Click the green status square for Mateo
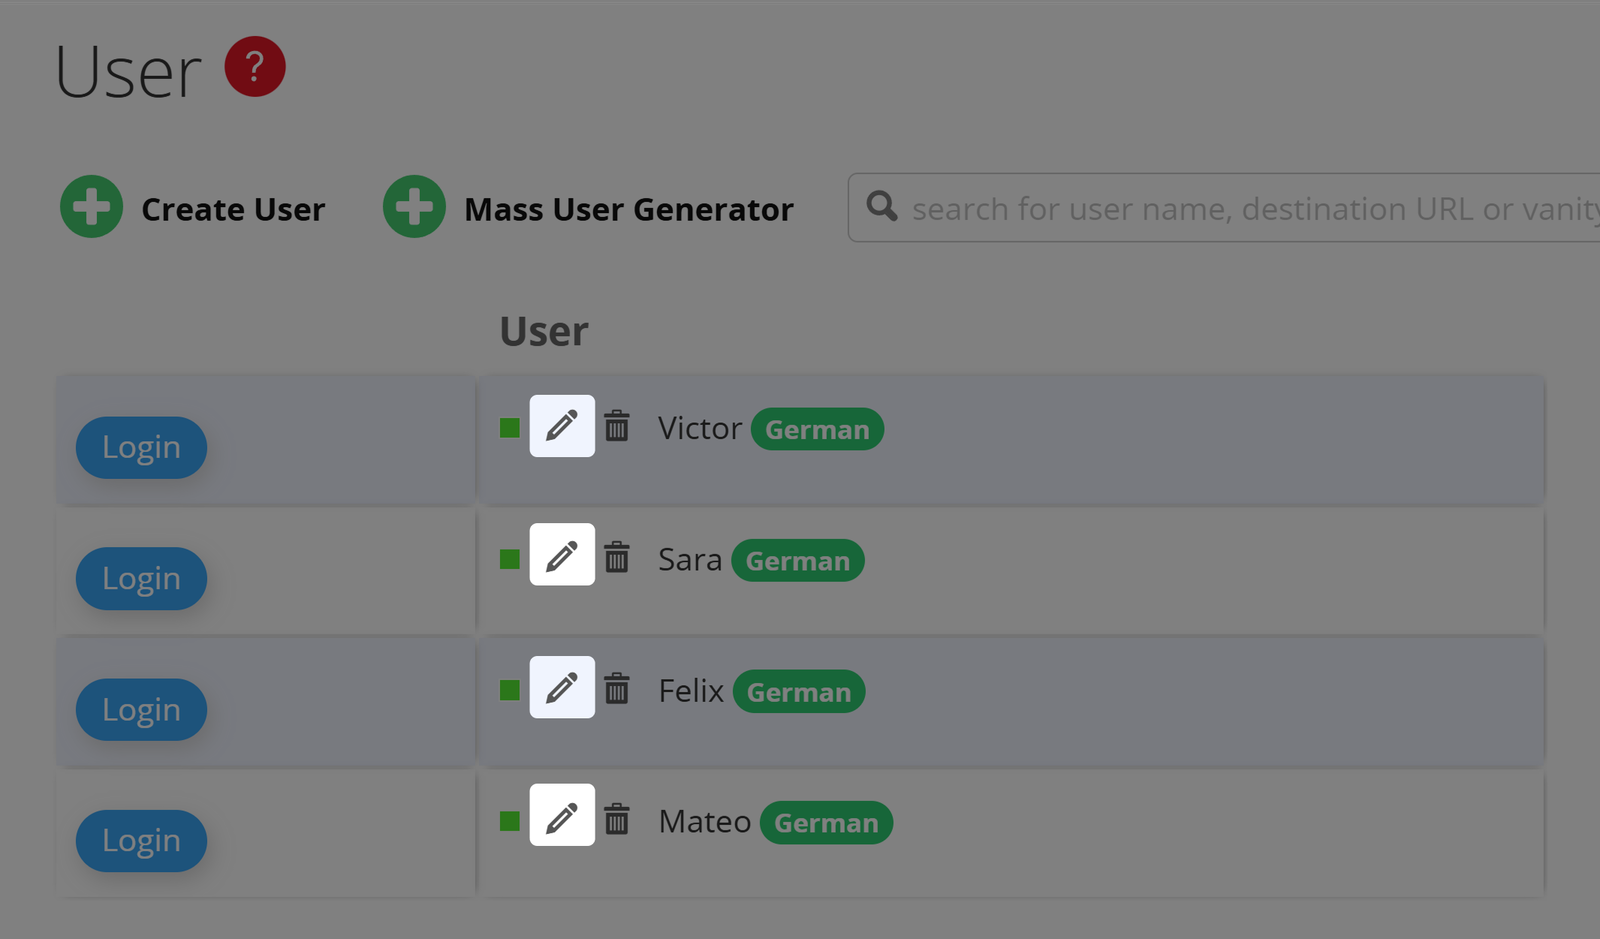The image size is (1600, 939). pyautogui.click(x=510, y=821)
